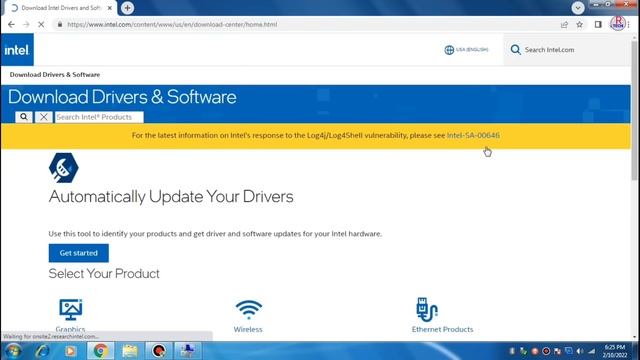Viewport: 640px width, 360px height.
Task: Open File Explorer folder in taskbar
Action: click(x=130, y=351)
